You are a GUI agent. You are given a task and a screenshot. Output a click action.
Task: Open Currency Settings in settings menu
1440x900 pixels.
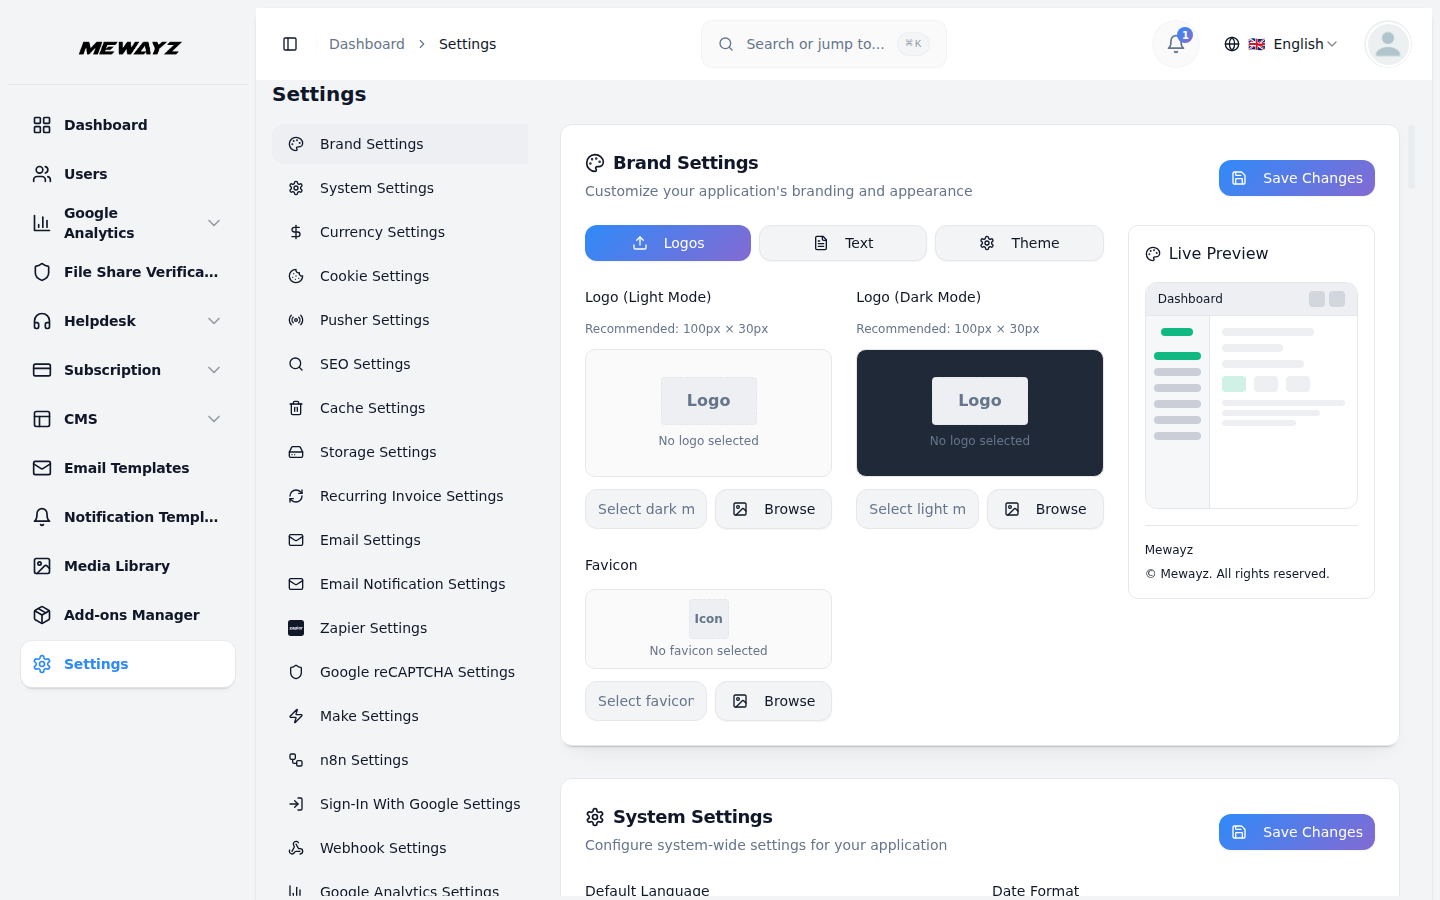point(382,232)
